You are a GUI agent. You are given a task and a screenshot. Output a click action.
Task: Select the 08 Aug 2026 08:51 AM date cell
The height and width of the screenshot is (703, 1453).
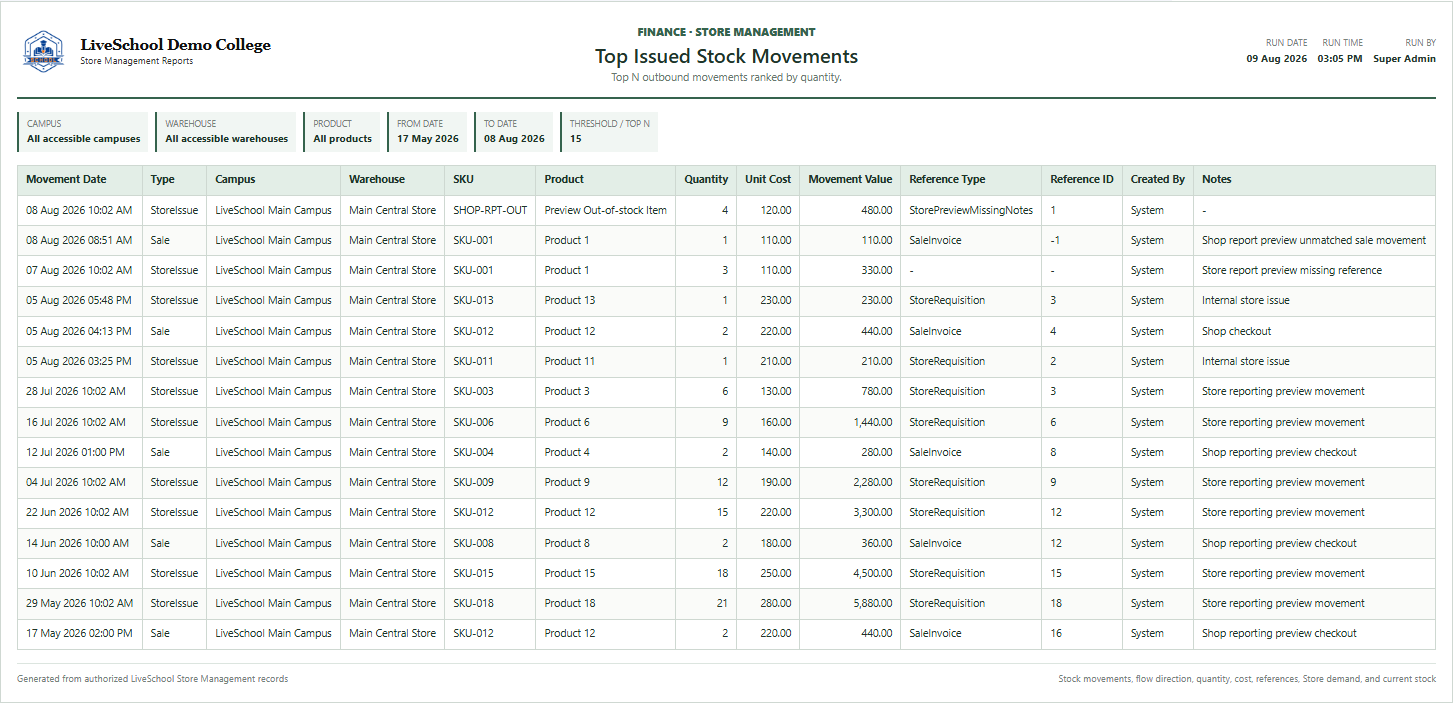click(80, 241)
